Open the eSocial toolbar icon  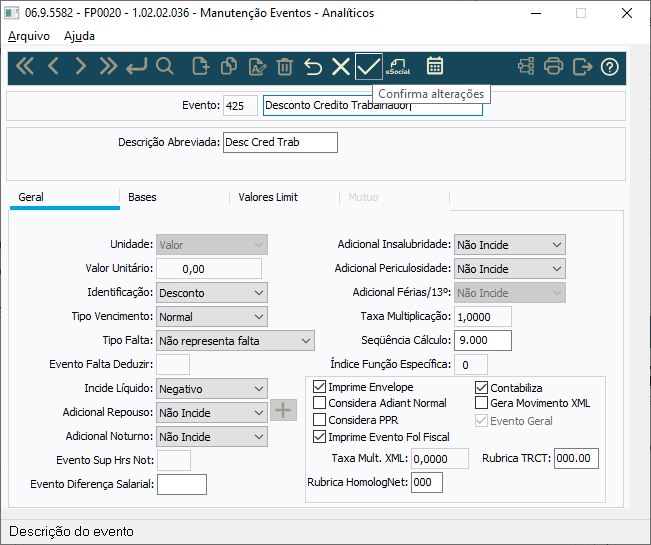click(x=398, y=67)
